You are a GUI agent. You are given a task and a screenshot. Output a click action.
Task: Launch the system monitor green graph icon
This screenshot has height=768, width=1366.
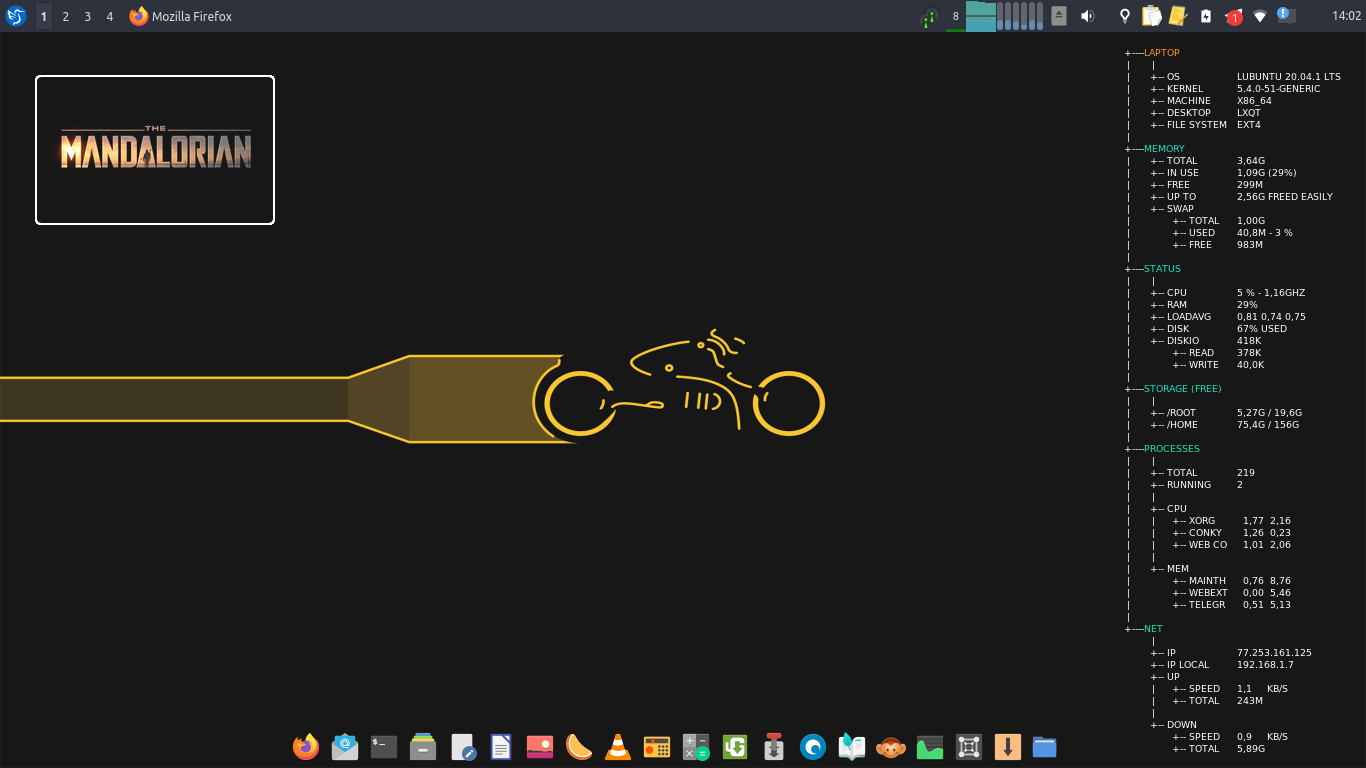tap(930, 747)
